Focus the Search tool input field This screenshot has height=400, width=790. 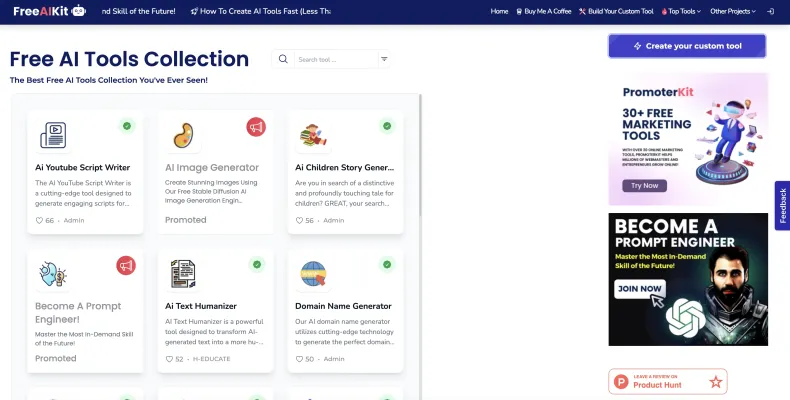tap(335, 60)
